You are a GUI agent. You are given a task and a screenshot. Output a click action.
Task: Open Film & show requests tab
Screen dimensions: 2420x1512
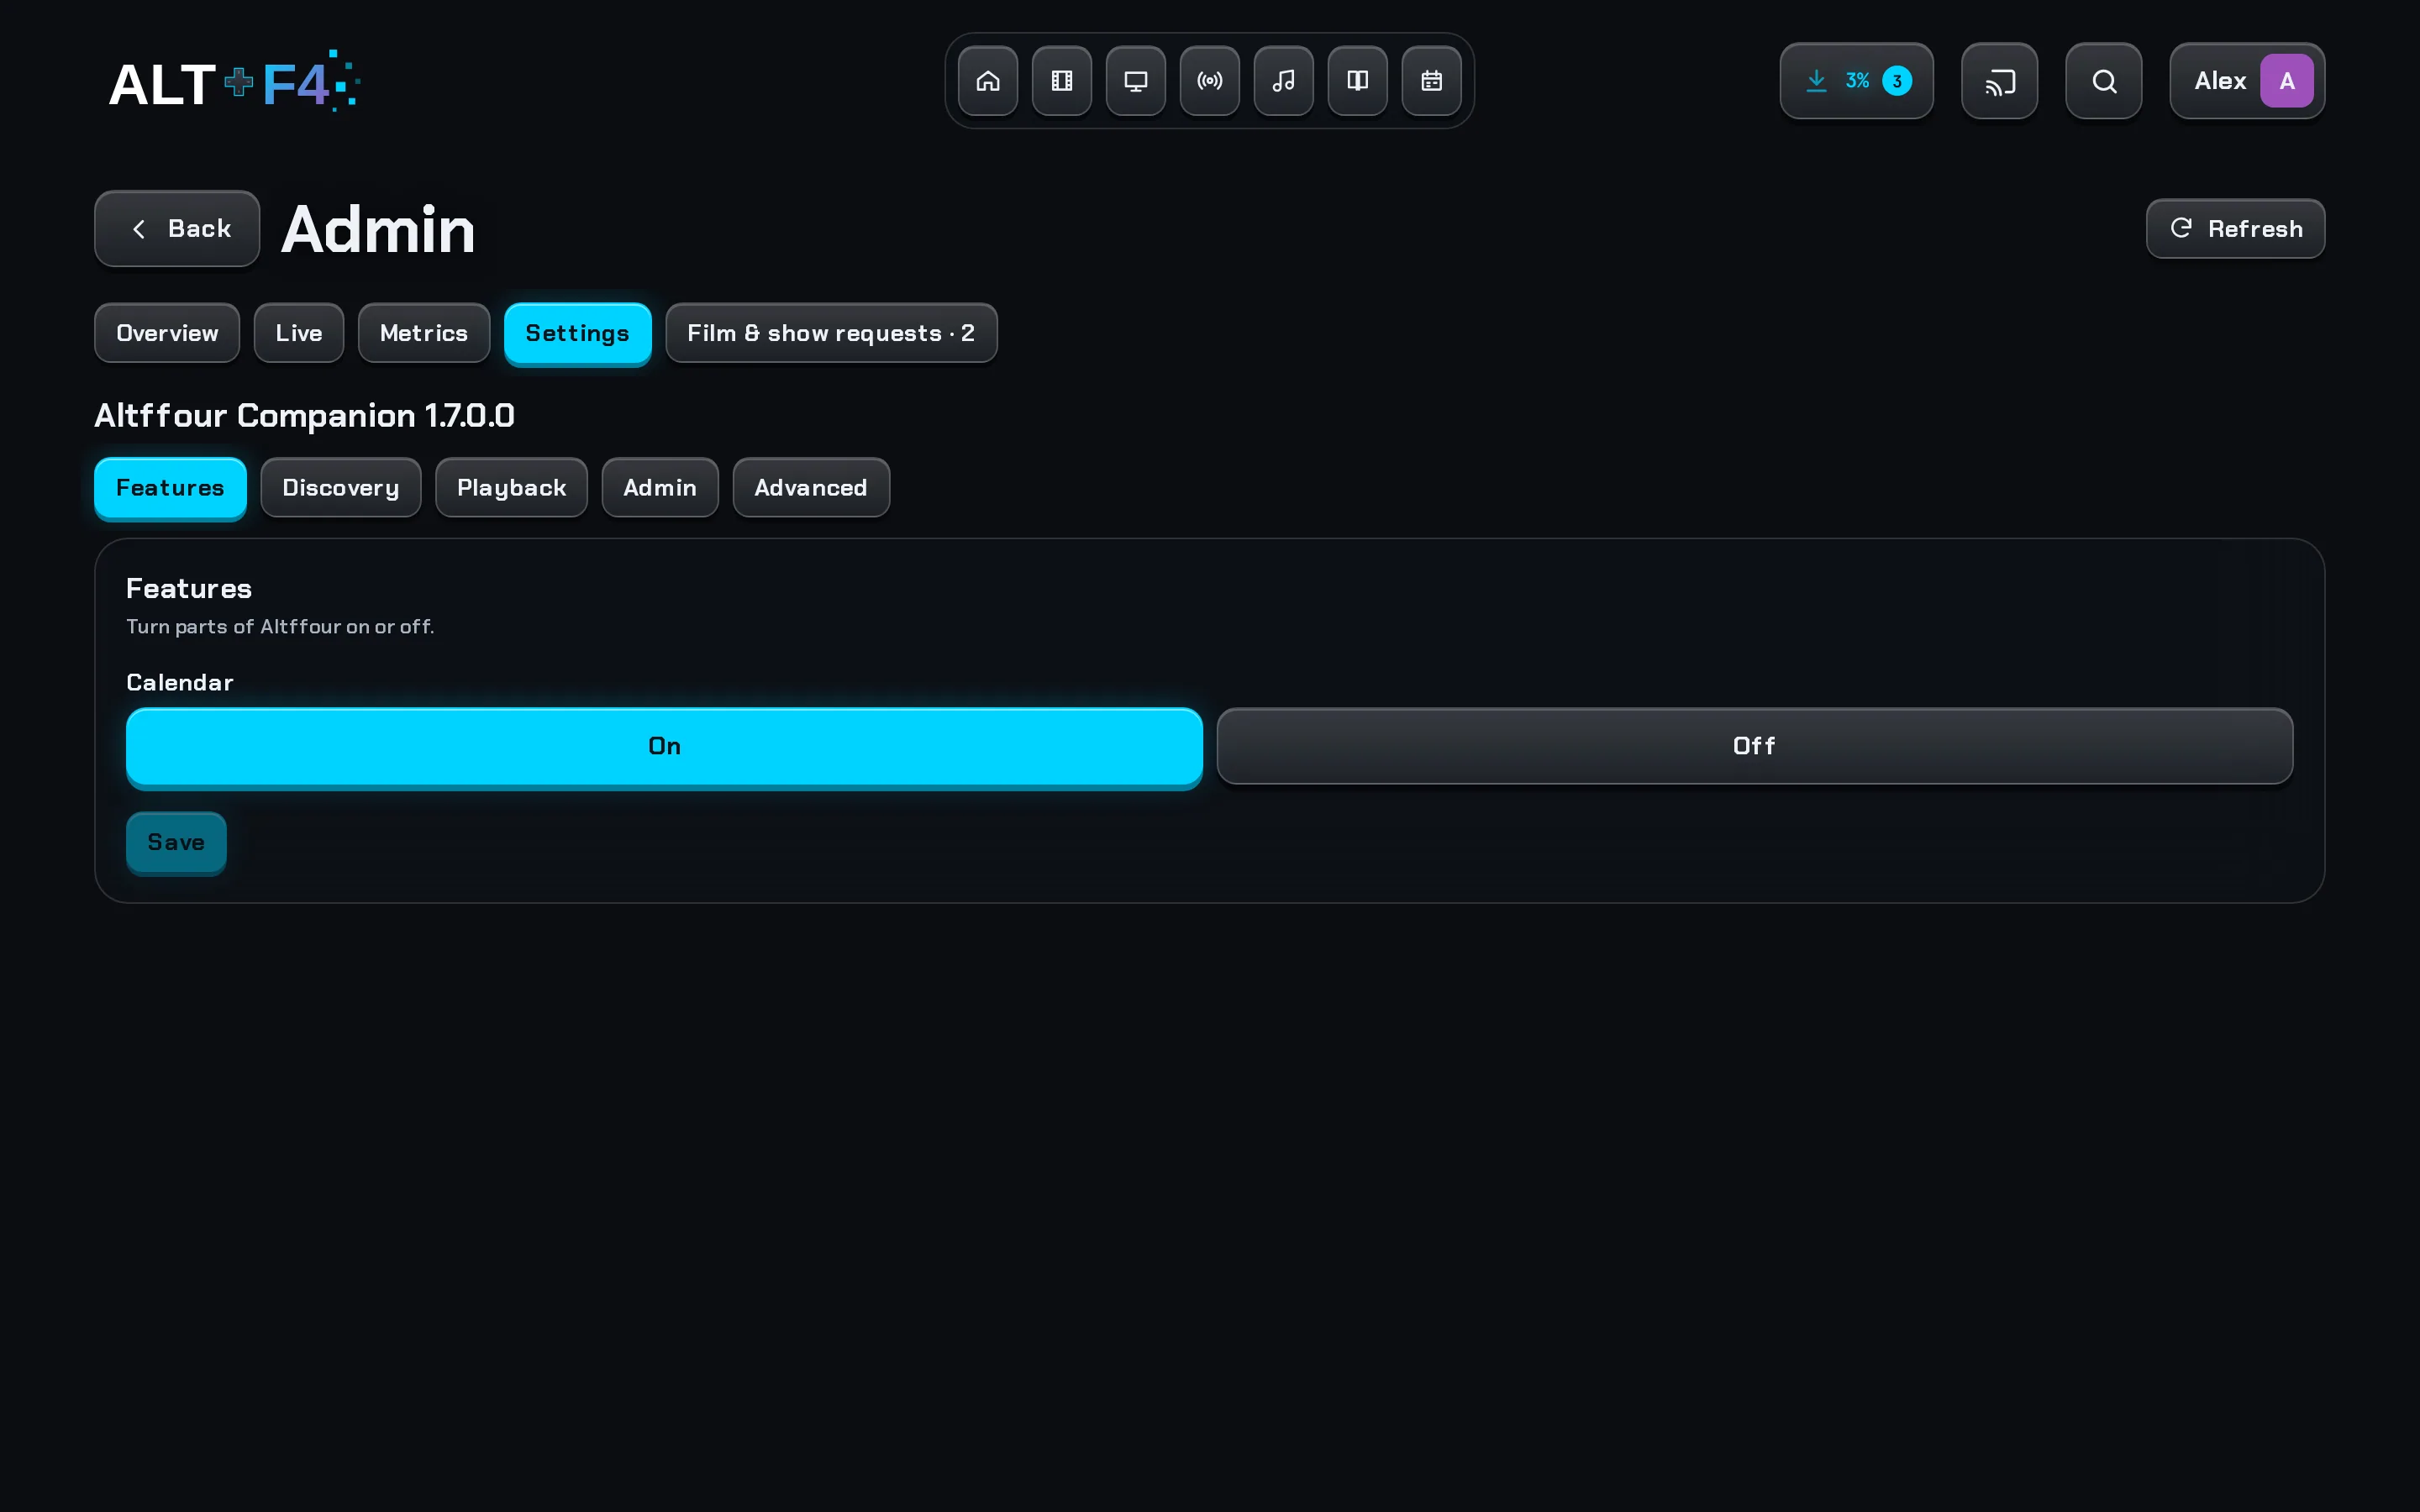[x=831, y=333]
